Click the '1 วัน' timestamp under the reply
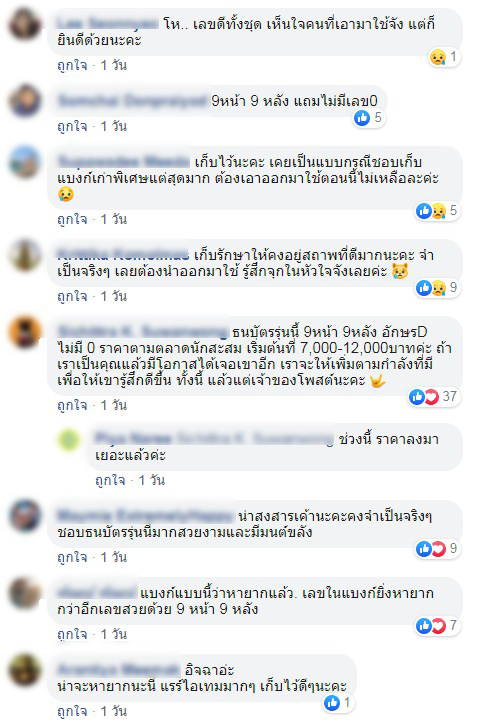This screenshot has height=728, width=494. pyautogui.click(x=152, y=480)
